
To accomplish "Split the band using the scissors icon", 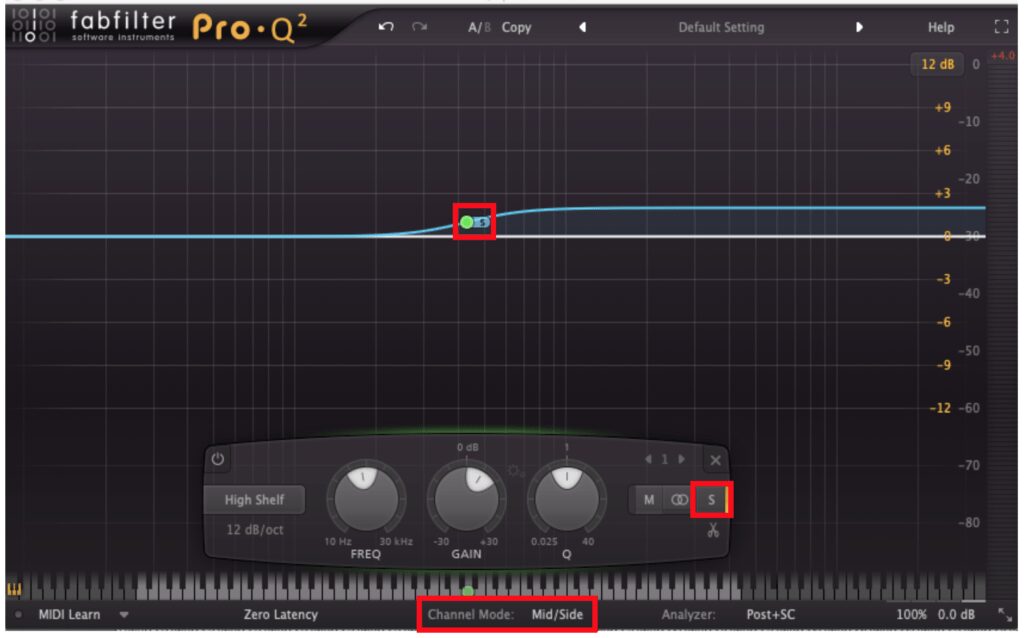I will coord(712,530).
